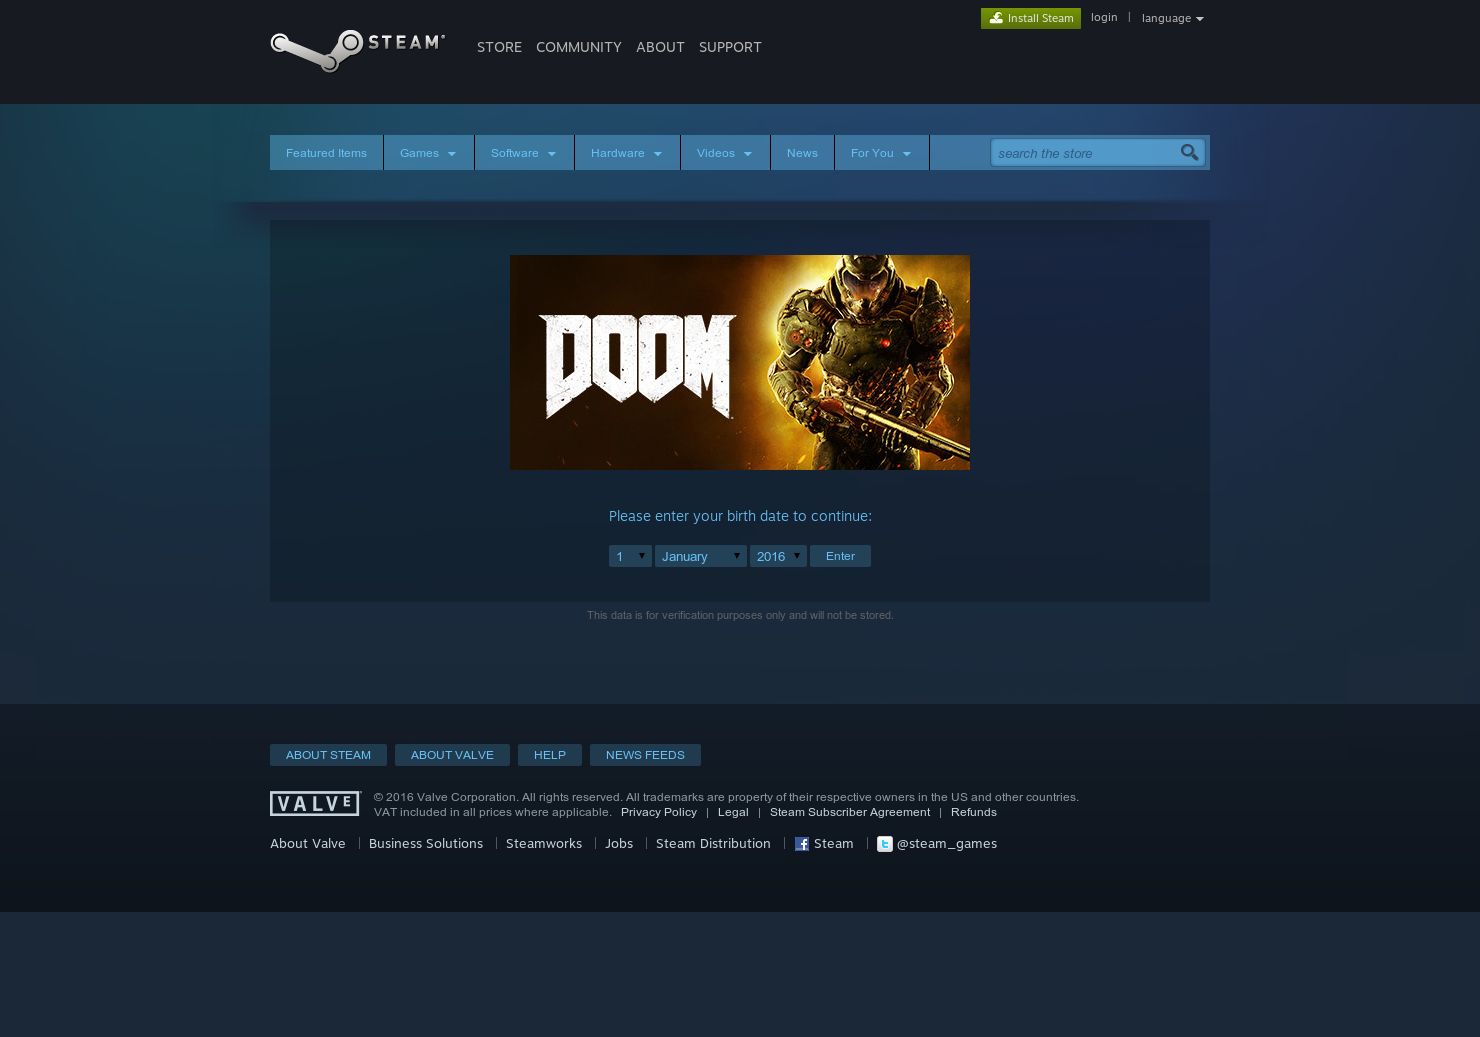Go to the COMMUNITY section
1480x1037 pixels.
pyautogui.click(x=579, y=47)
